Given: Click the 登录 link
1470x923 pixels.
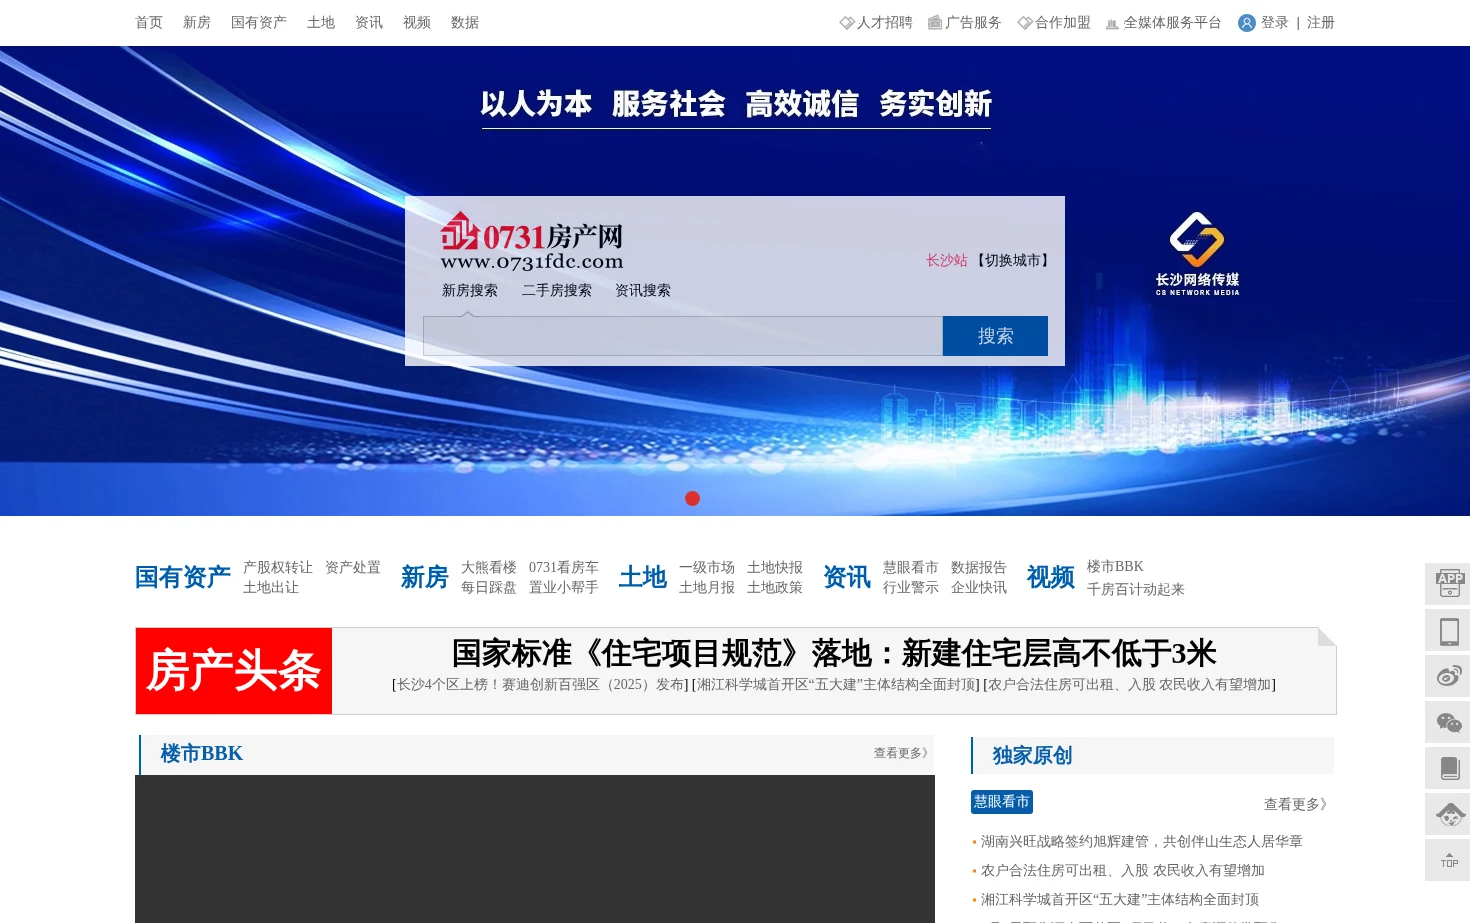Looking at the screenshot, I should point(1275,23).
